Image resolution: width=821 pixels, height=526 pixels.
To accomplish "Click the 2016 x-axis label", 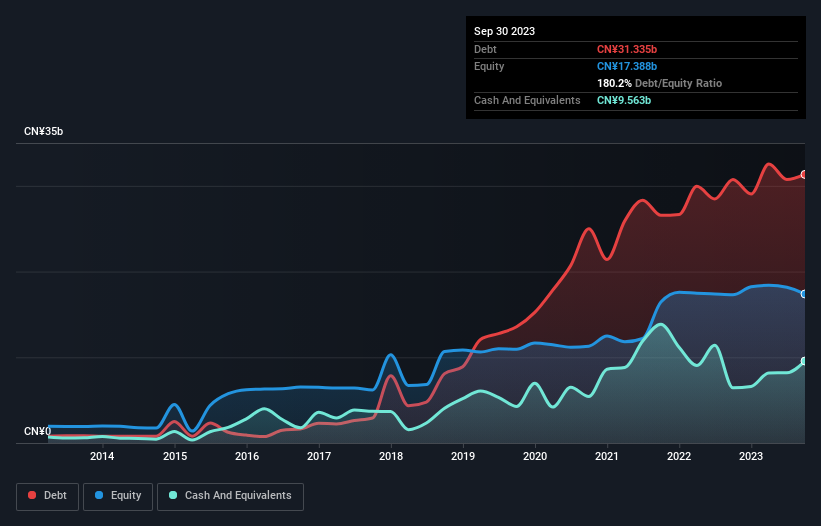I will point(247,456).
